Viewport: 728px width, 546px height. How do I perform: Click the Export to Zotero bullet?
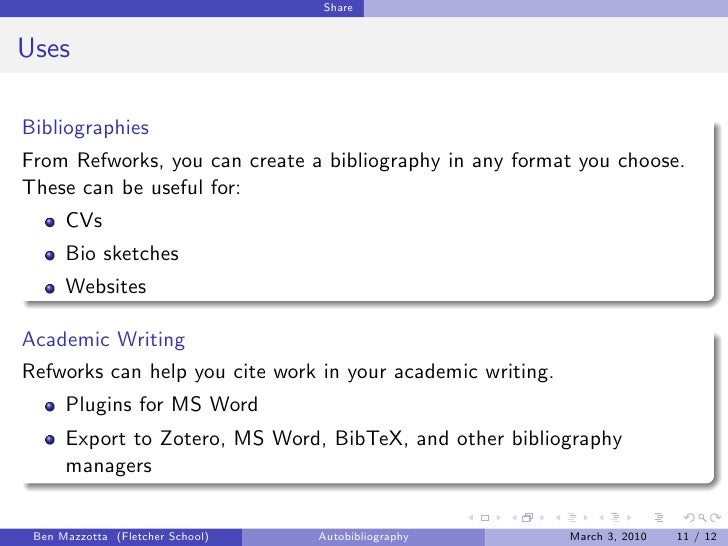(344, 452)
